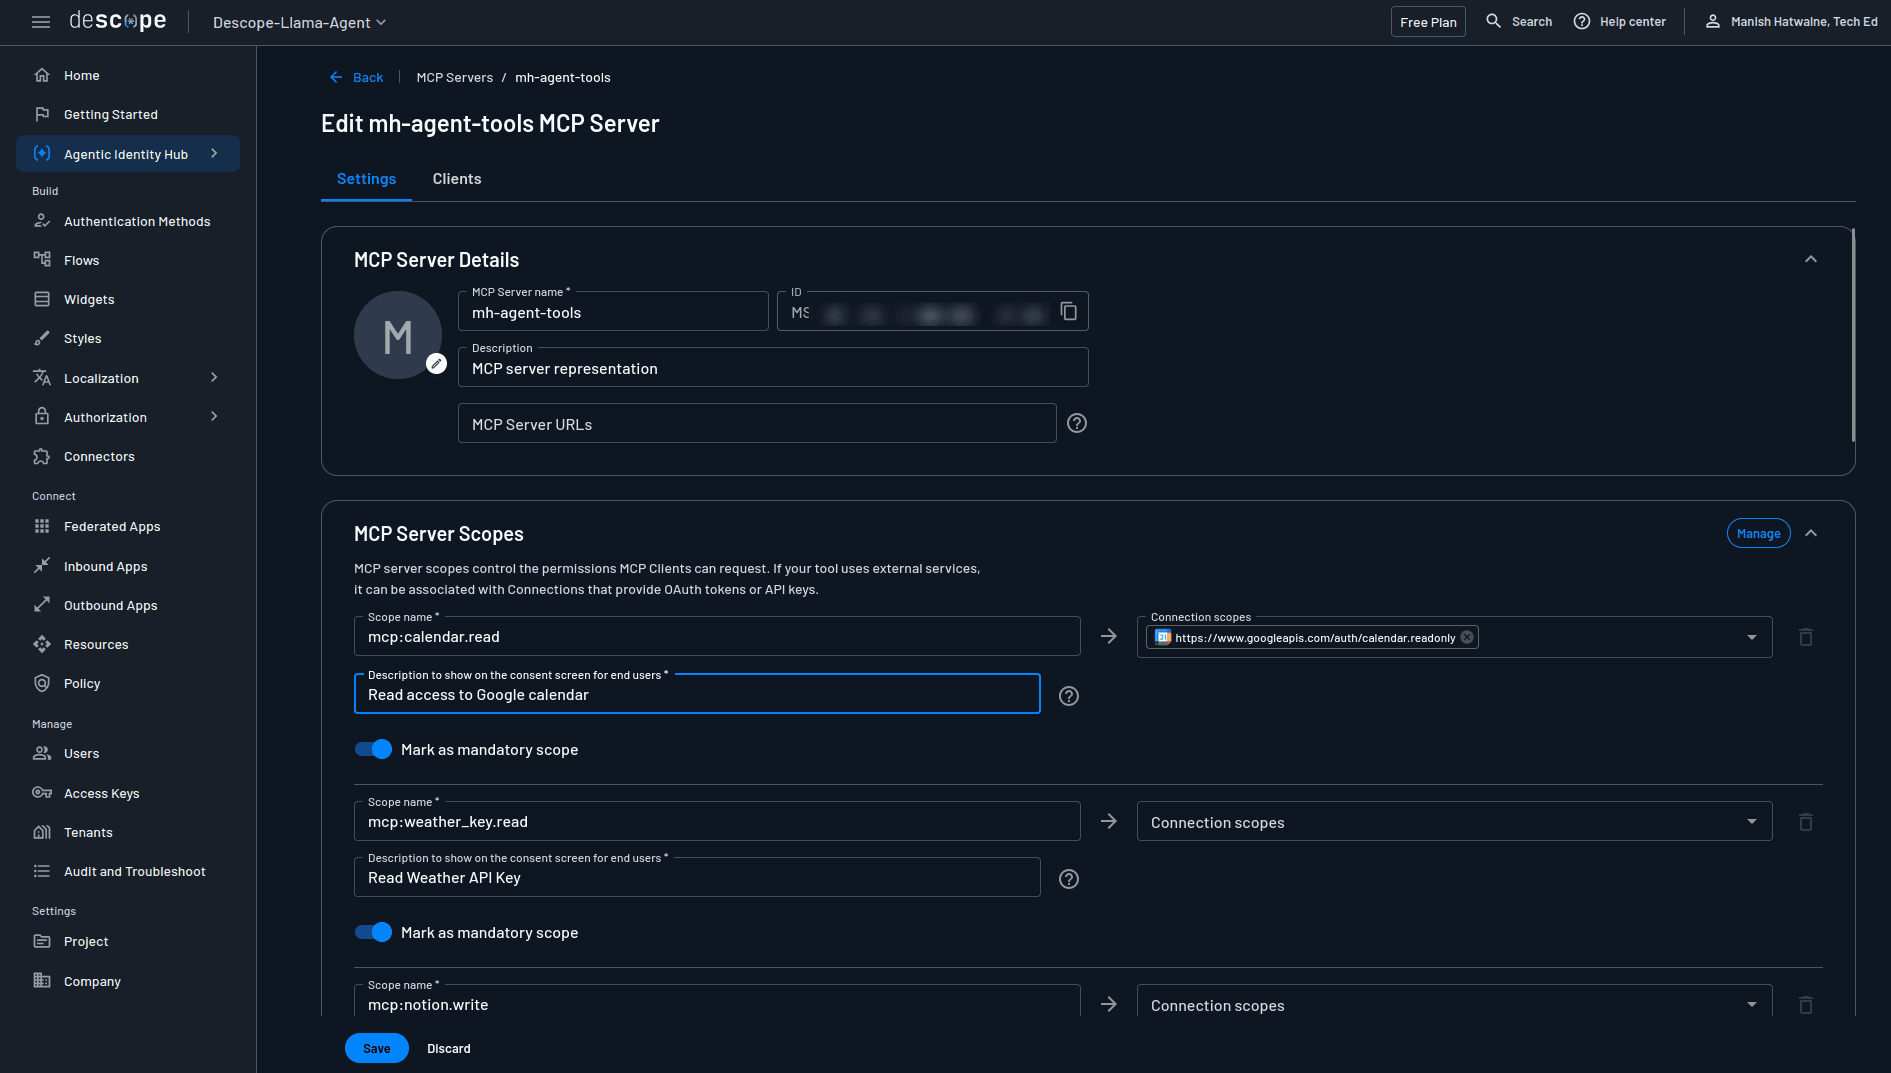Open Inbound Apps icon
The width and height of the screenshot is (1891, 1073).
pos(42,566)
